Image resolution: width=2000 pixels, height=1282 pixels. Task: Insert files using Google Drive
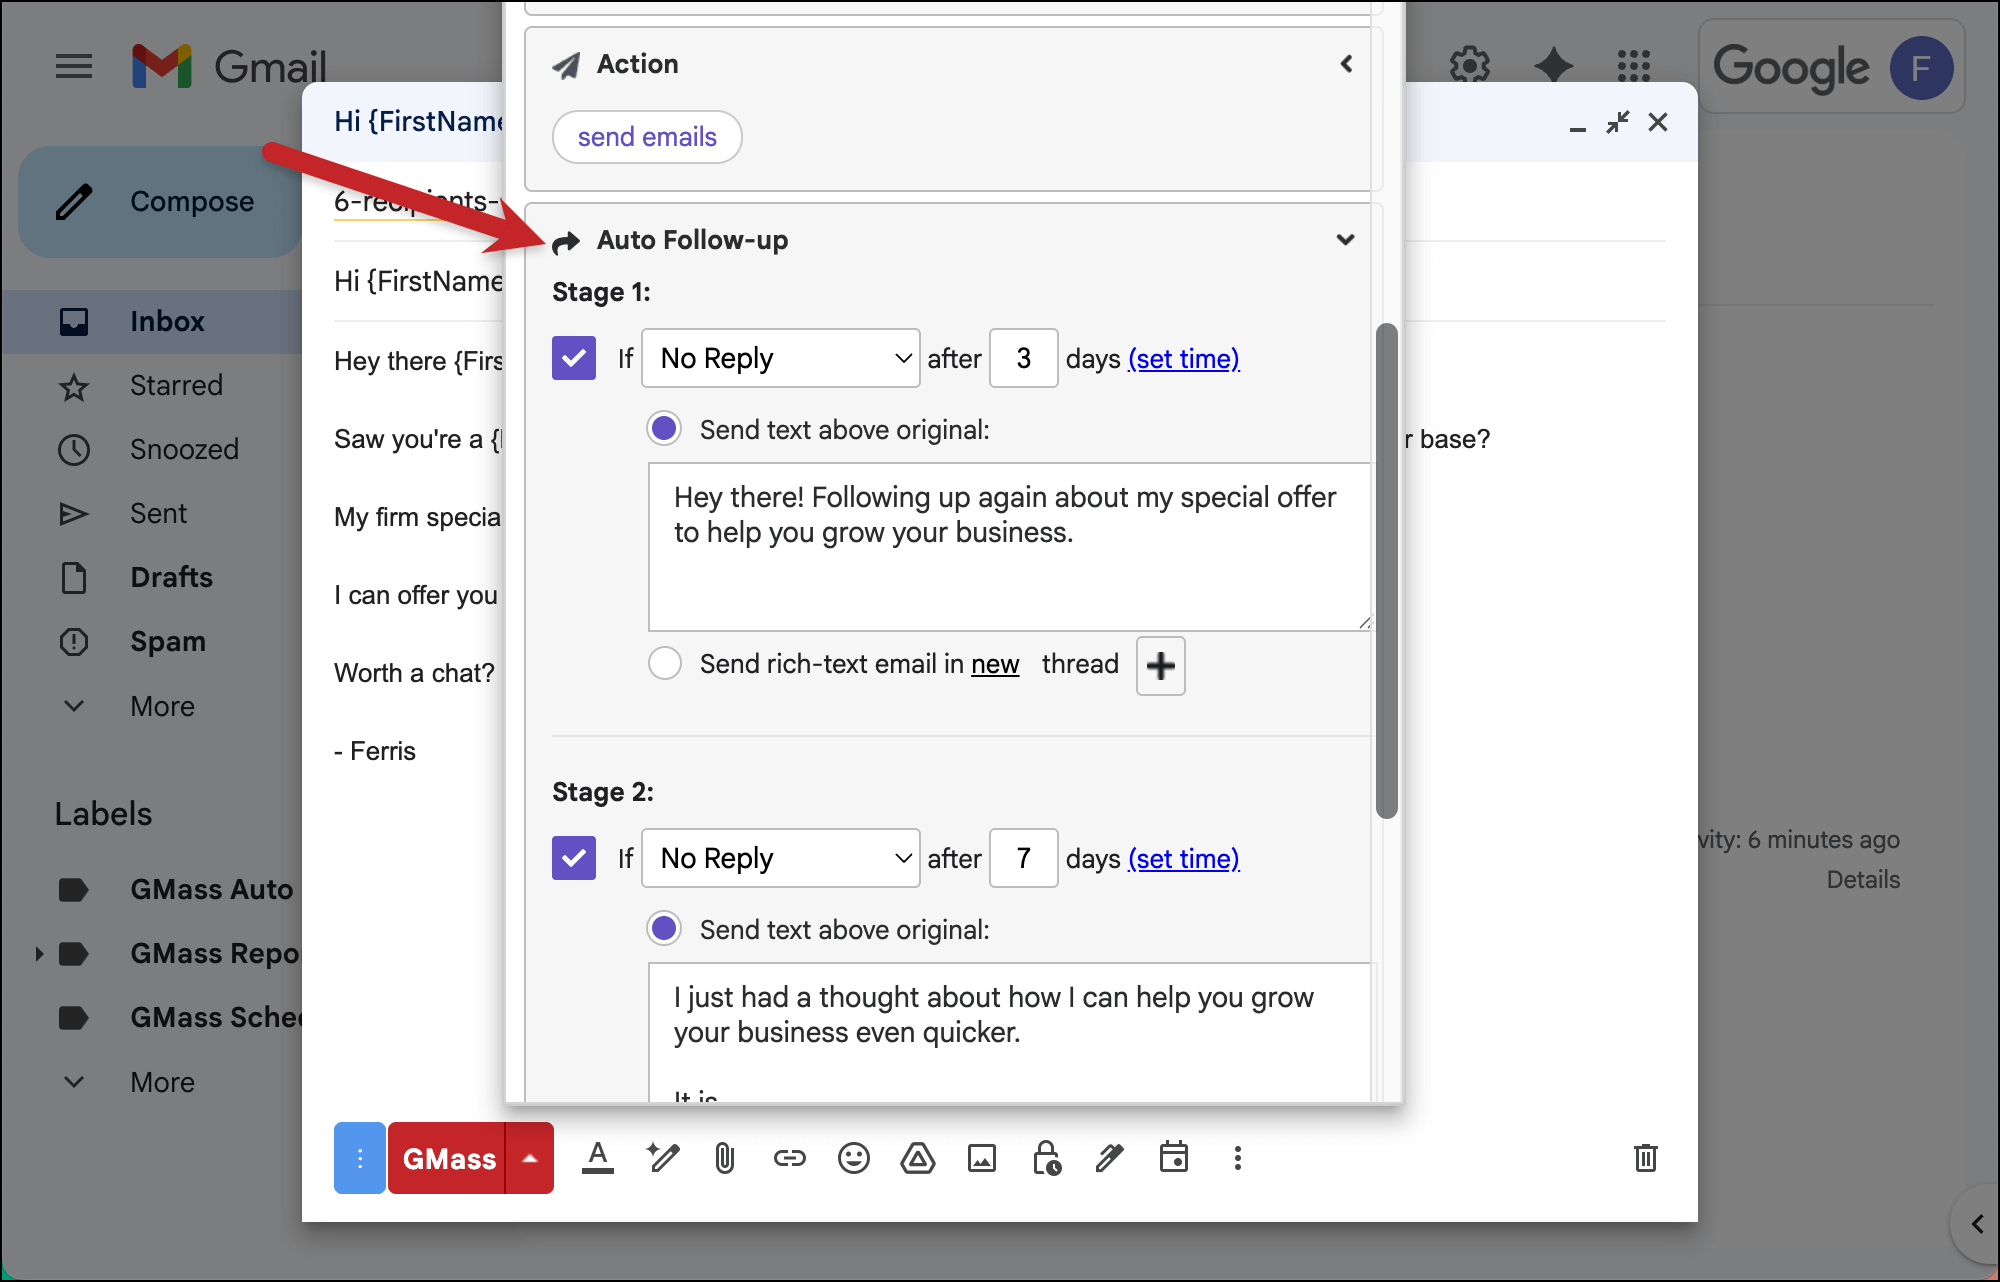coord(917,1158)
